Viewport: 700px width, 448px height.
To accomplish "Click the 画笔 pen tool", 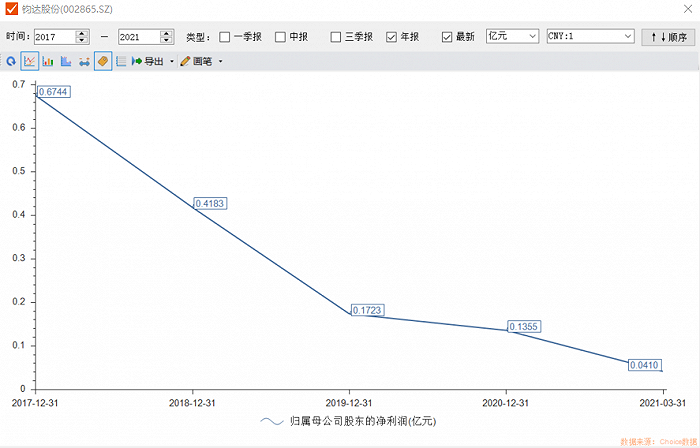I will 196,61.
